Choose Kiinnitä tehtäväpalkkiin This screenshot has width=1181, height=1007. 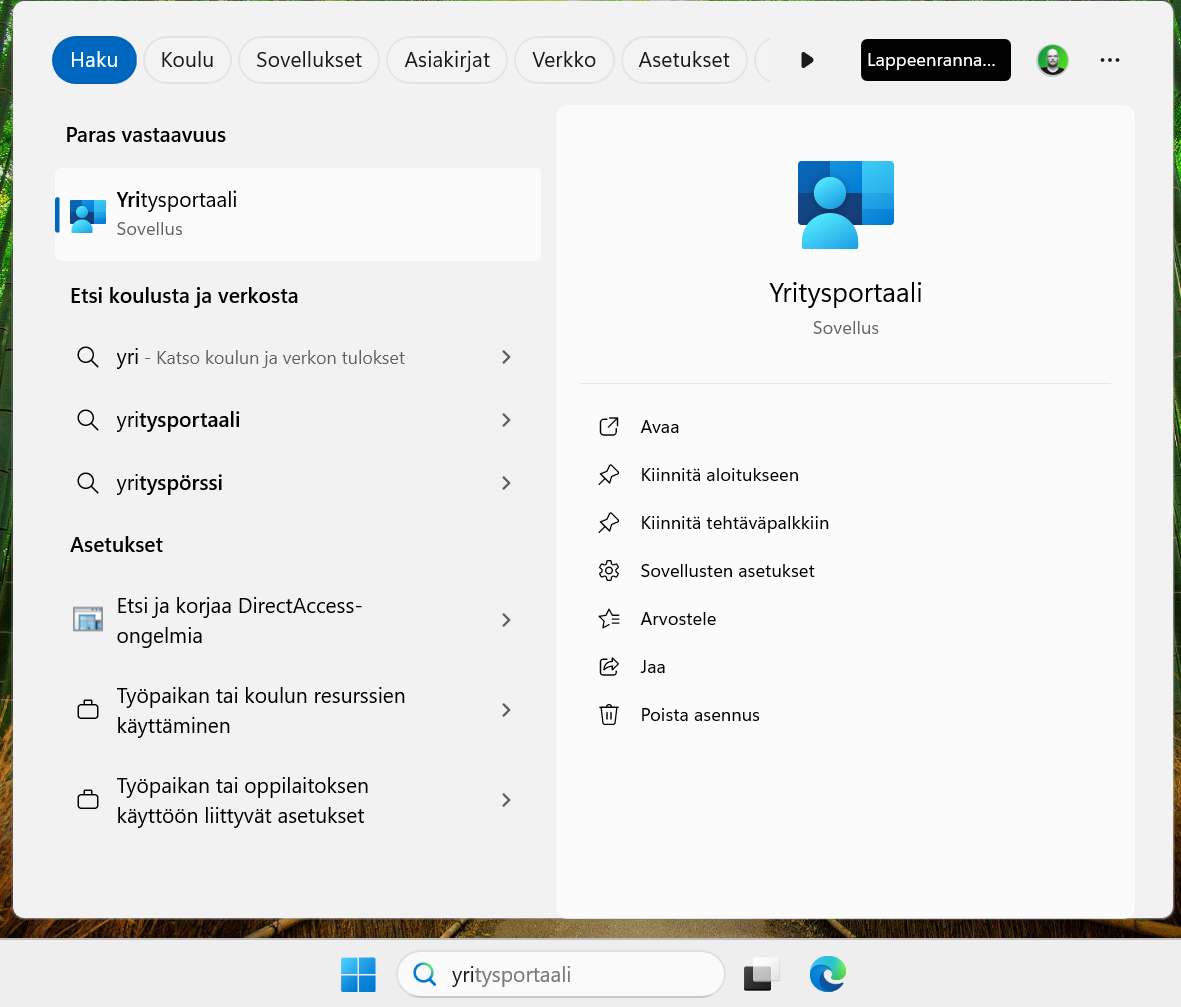(x=734, y=523)
